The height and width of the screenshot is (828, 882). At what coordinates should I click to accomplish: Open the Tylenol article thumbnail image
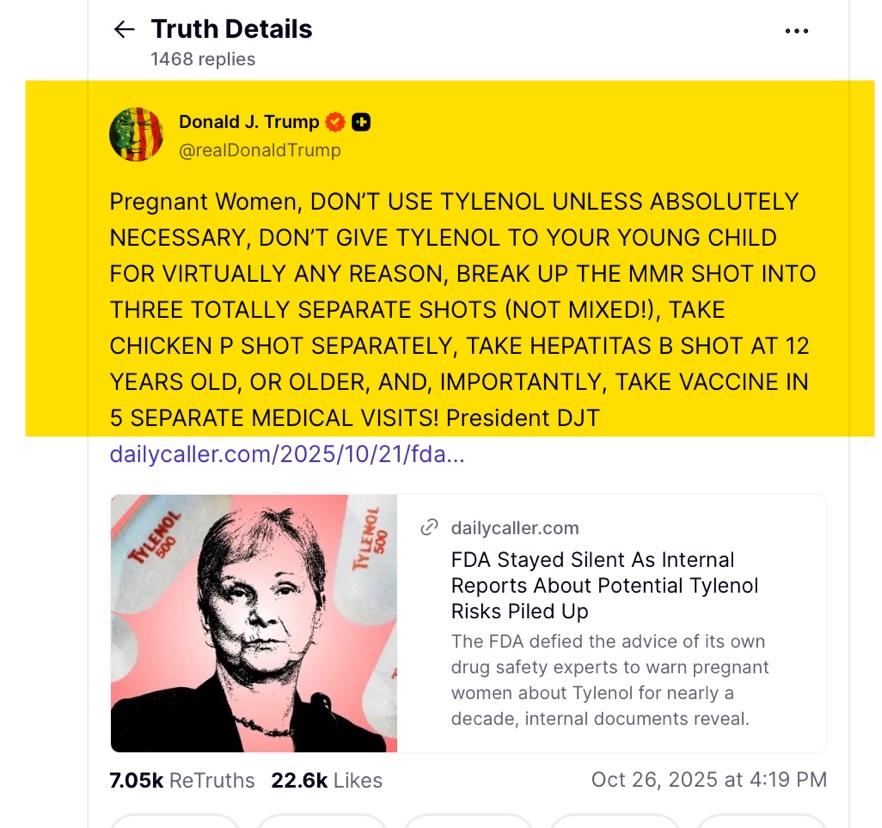254,623
